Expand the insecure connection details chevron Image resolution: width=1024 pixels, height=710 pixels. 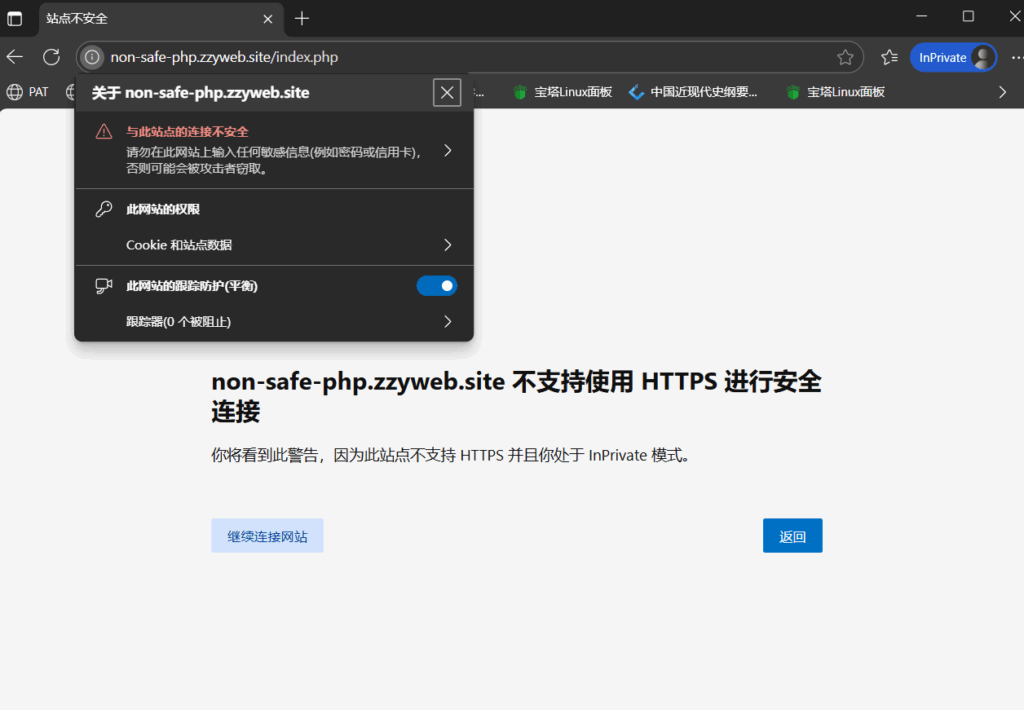[447, 151]
